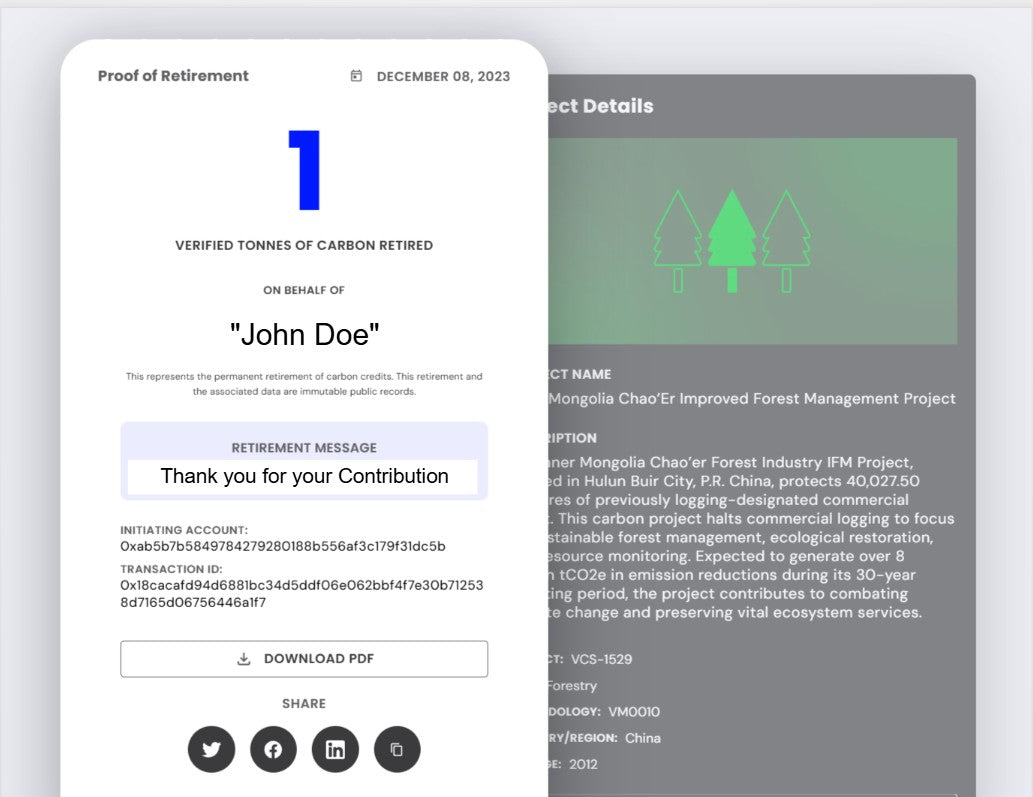1033x797 pixels.
Task: Click the 'TRANSACTION ID:' label
Action: click(x=171, y=568)
